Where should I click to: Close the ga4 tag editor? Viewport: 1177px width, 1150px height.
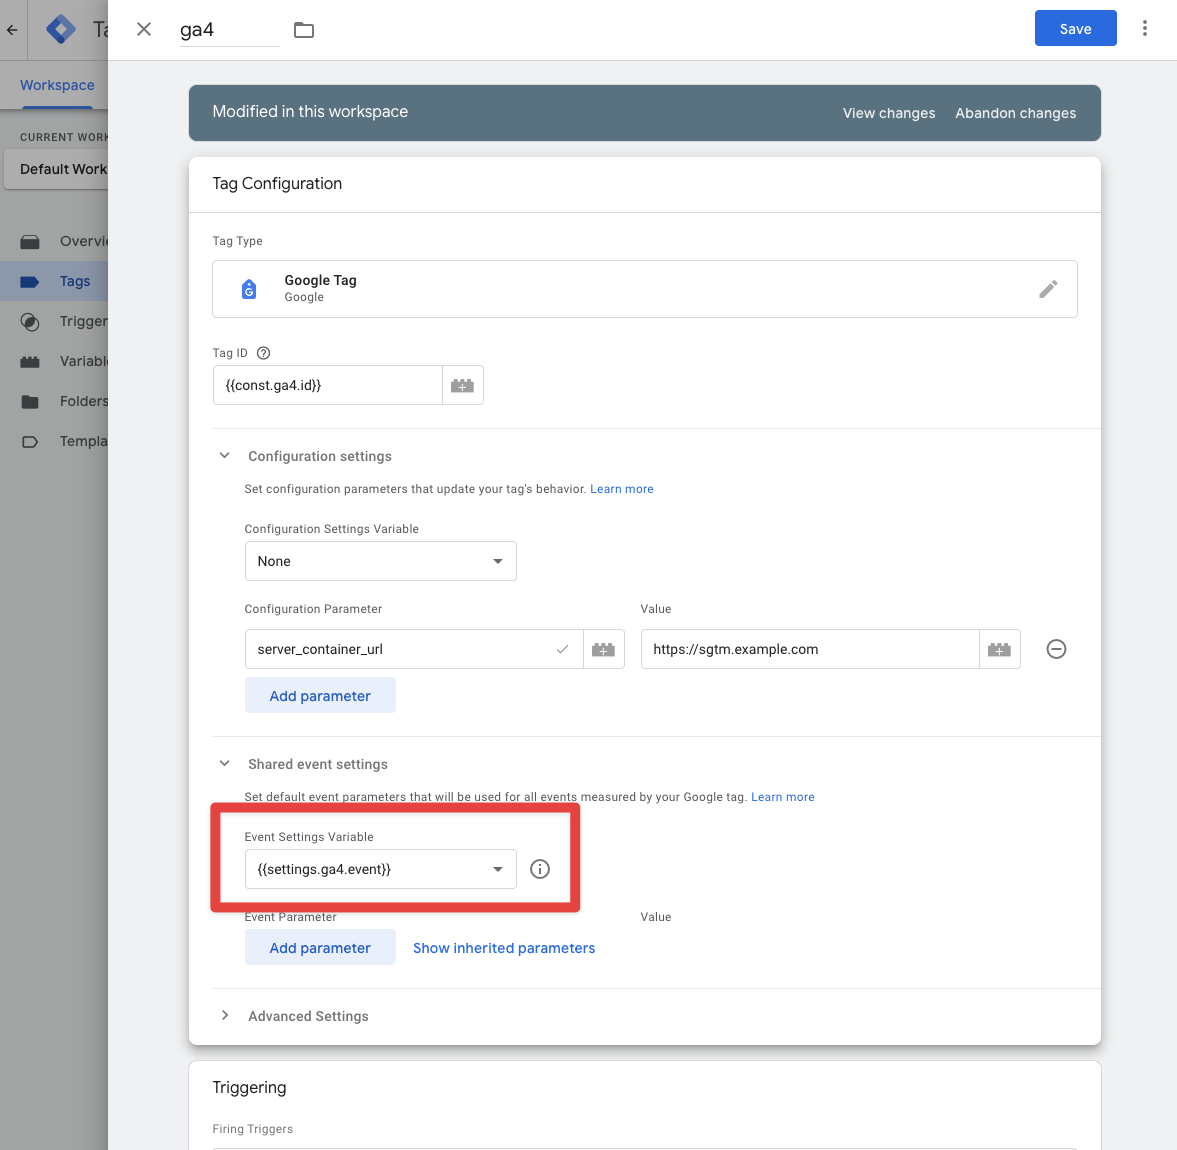click(x=144, y=29)
